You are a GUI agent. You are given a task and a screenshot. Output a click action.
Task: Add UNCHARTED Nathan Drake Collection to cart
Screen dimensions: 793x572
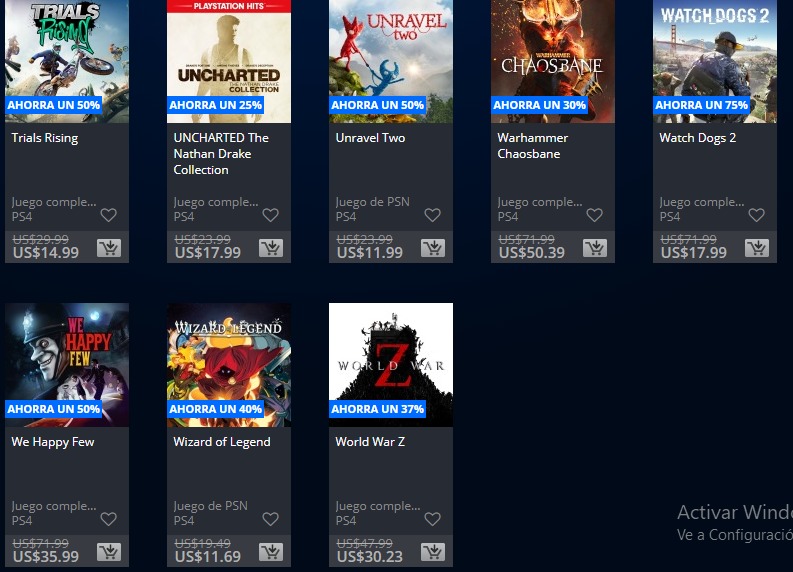coord(271,248)
